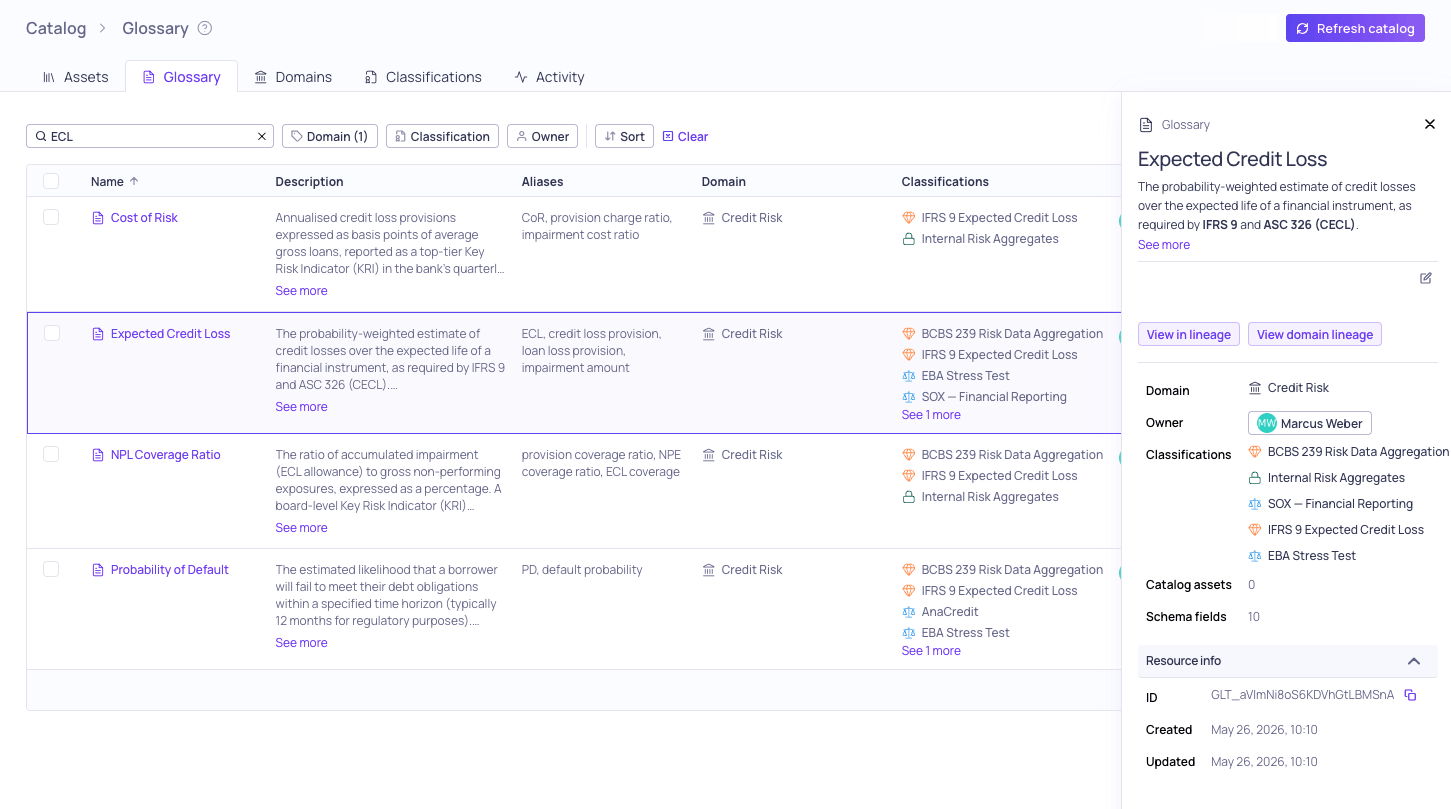Viewport: 1451px width, 809px height.
Task: Click the document icon beside Cost of Risk
Action: 98,218
